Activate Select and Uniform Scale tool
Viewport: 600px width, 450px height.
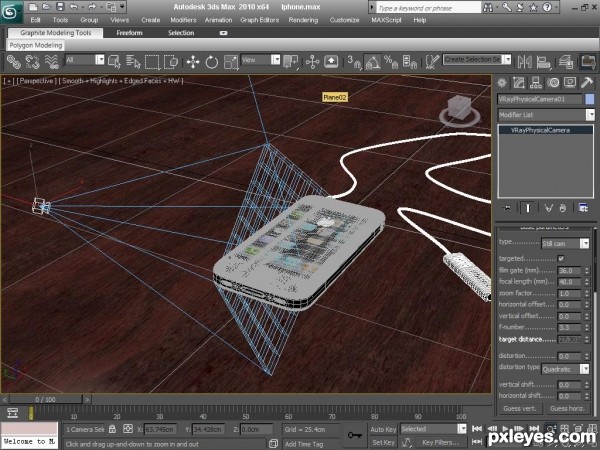(x=231, y=62)
